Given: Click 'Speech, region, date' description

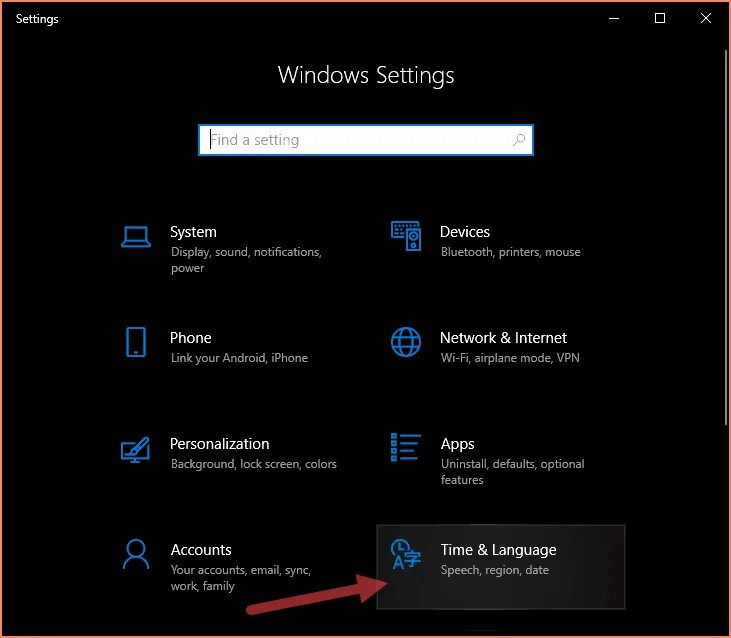Looking at the screenshot, I should (495, 570).
